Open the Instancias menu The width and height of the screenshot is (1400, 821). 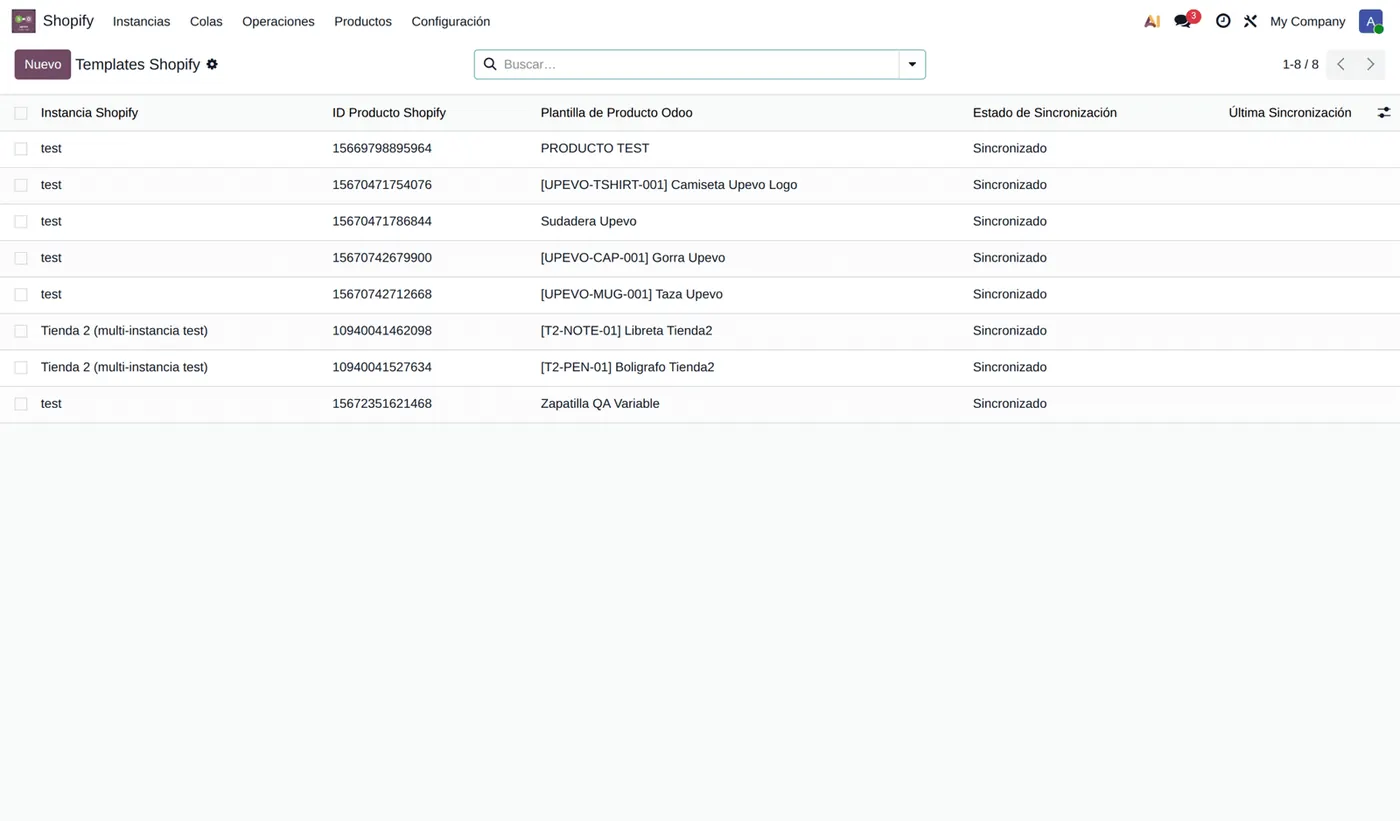[x=141, y=21]
